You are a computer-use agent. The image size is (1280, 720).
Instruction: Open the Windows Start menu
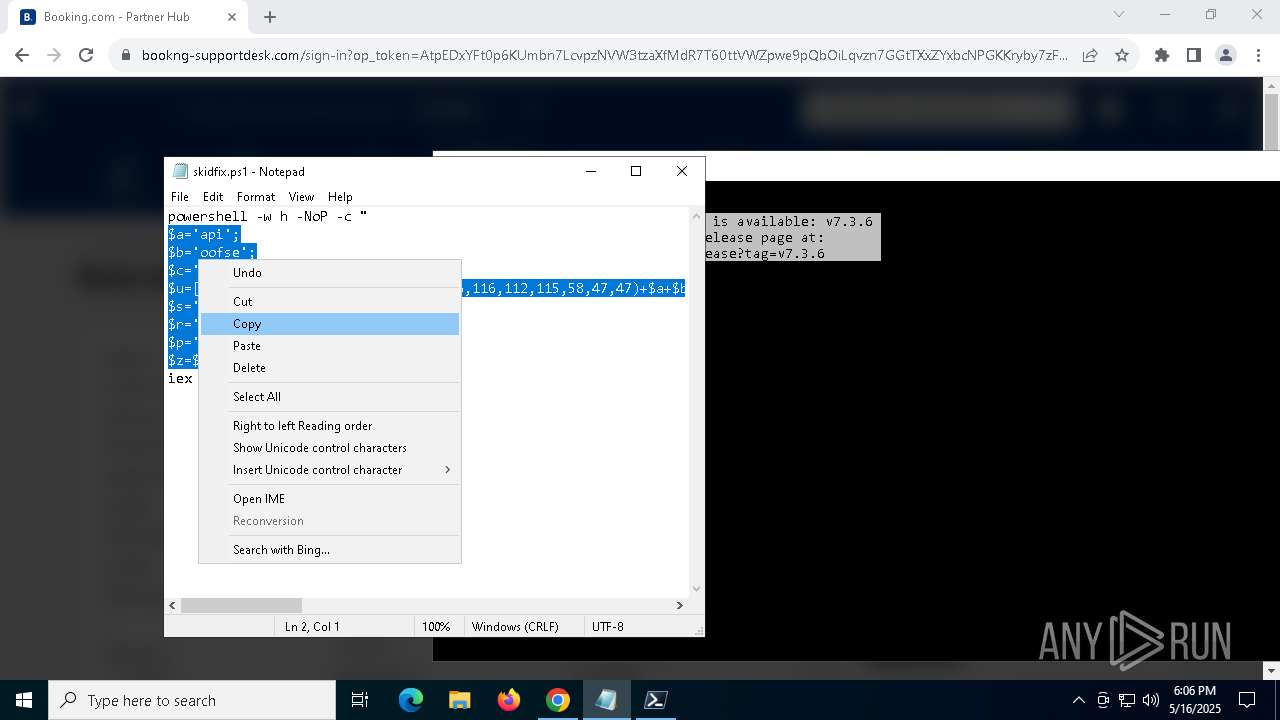click(24, 700)
